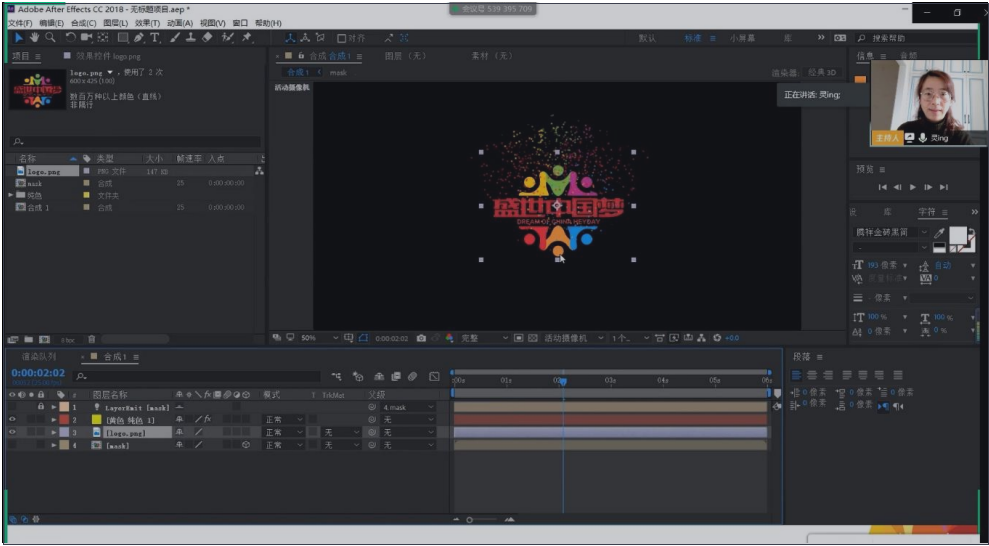989x546 pixels.
Task: Choose the Rotation tool
Action: pos(70,38)
